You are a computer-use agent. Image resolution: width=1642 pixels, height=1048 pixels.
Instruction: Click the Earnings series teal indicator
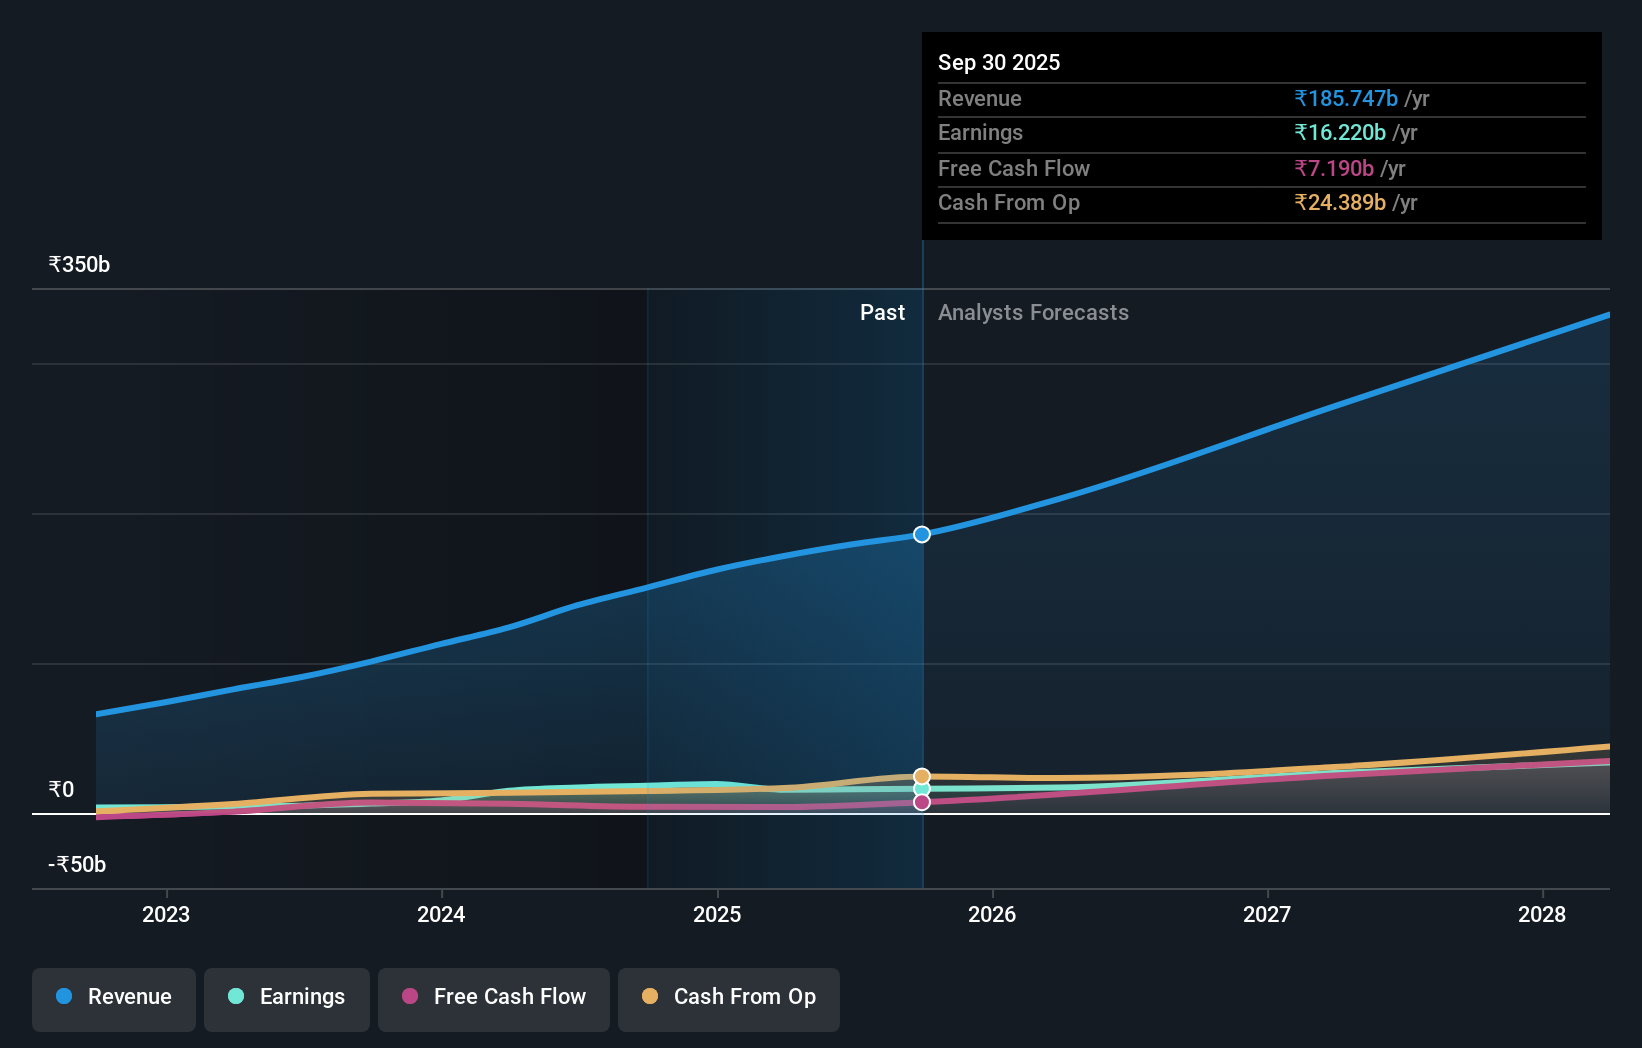[235, 996]
